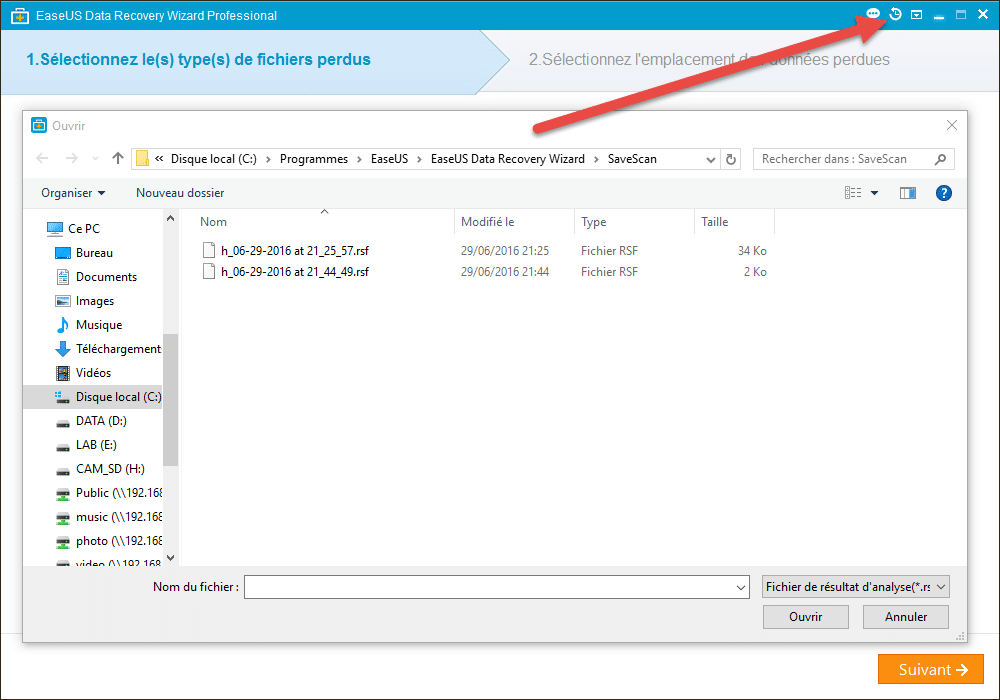This screenshot has height=700, width=1000.
Task: Open the blue help question mark
Action: pos(944,193)
